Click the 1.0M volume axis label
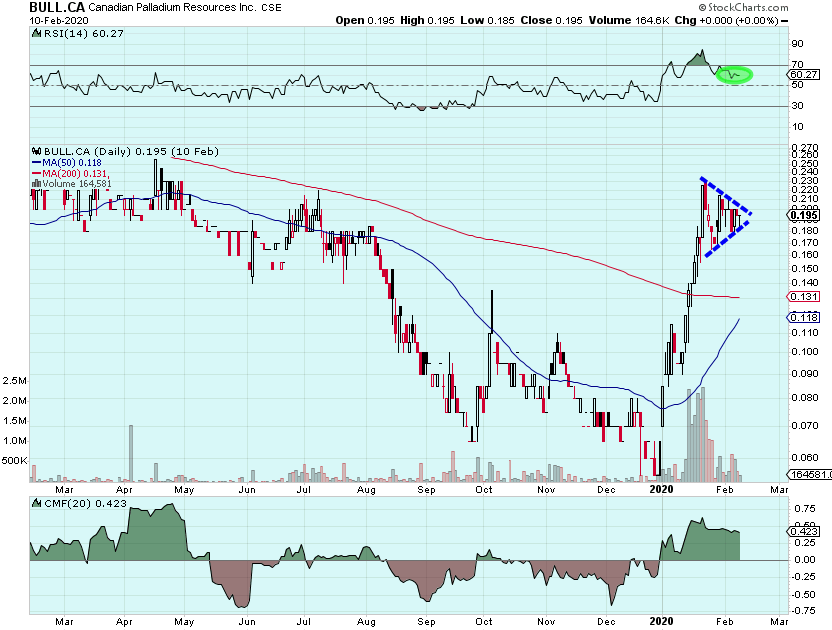 tap(14, 441)
